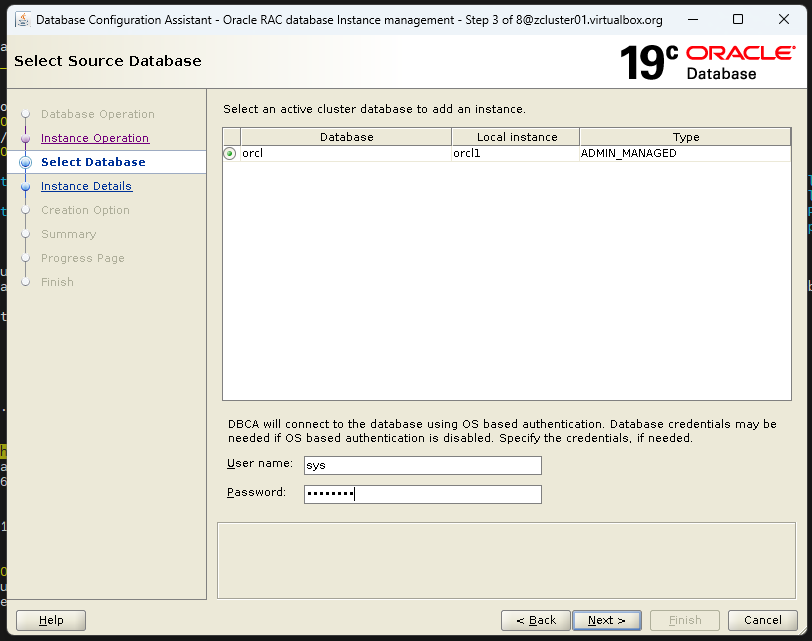Click the Oracle 19c Database logo
The image size is (812, 641).
707,62
